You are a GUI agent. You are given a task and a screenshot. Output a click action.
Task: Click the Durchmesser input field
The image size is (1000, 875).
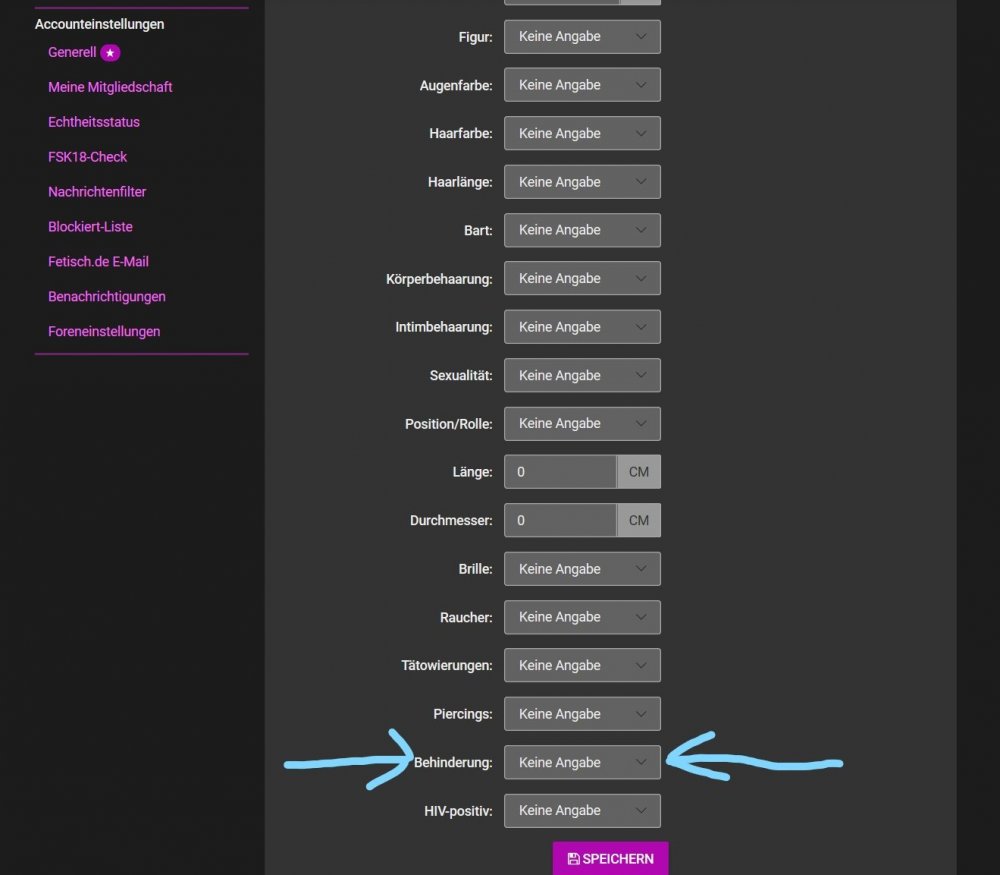click(x=560, y=520)
